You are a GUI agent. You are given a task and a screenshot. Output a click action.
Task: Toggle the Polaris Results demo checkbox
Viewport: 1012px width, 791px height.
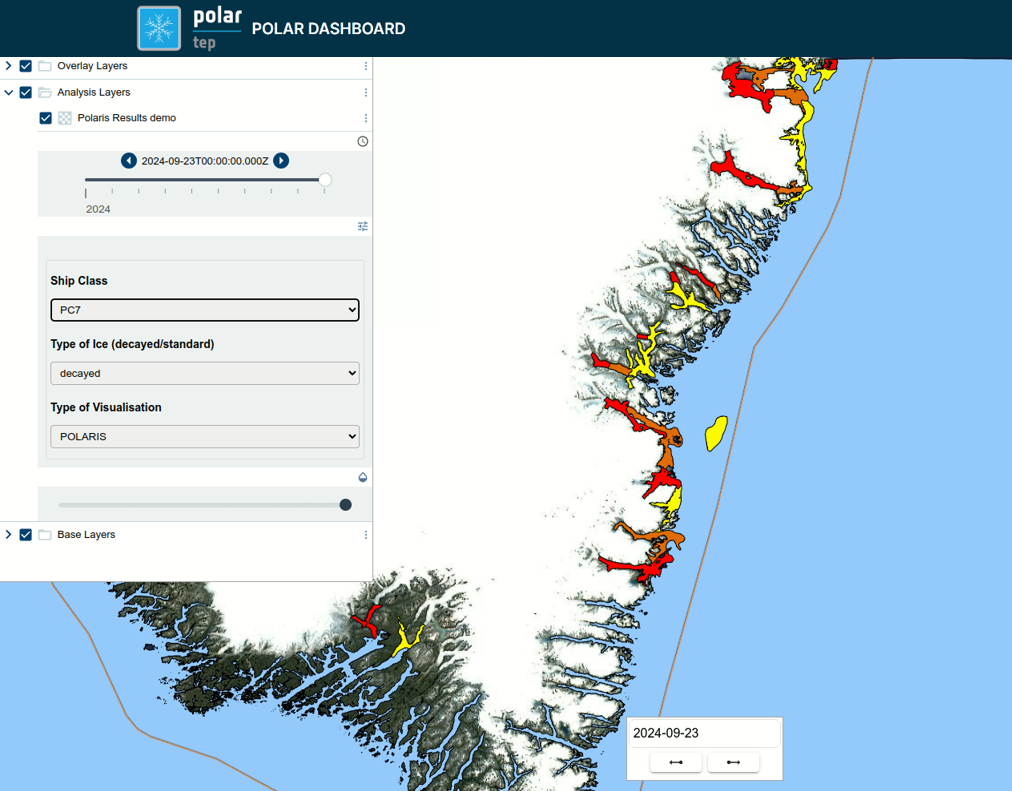46,118
